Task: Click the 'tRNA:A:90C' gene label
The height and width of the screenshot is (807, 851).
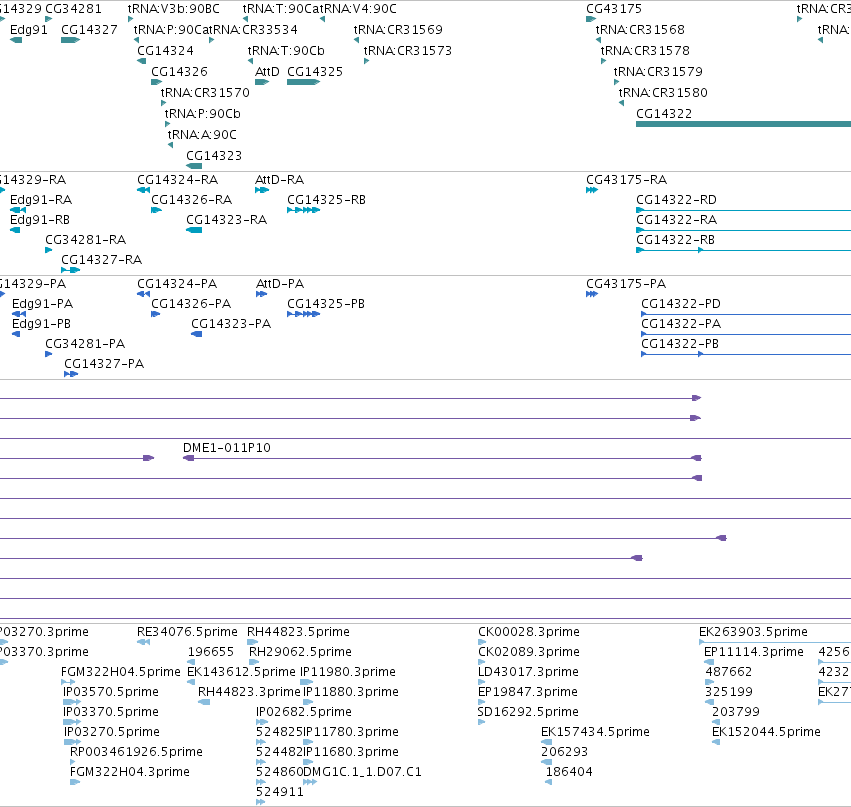Action: tap(202, 135)
